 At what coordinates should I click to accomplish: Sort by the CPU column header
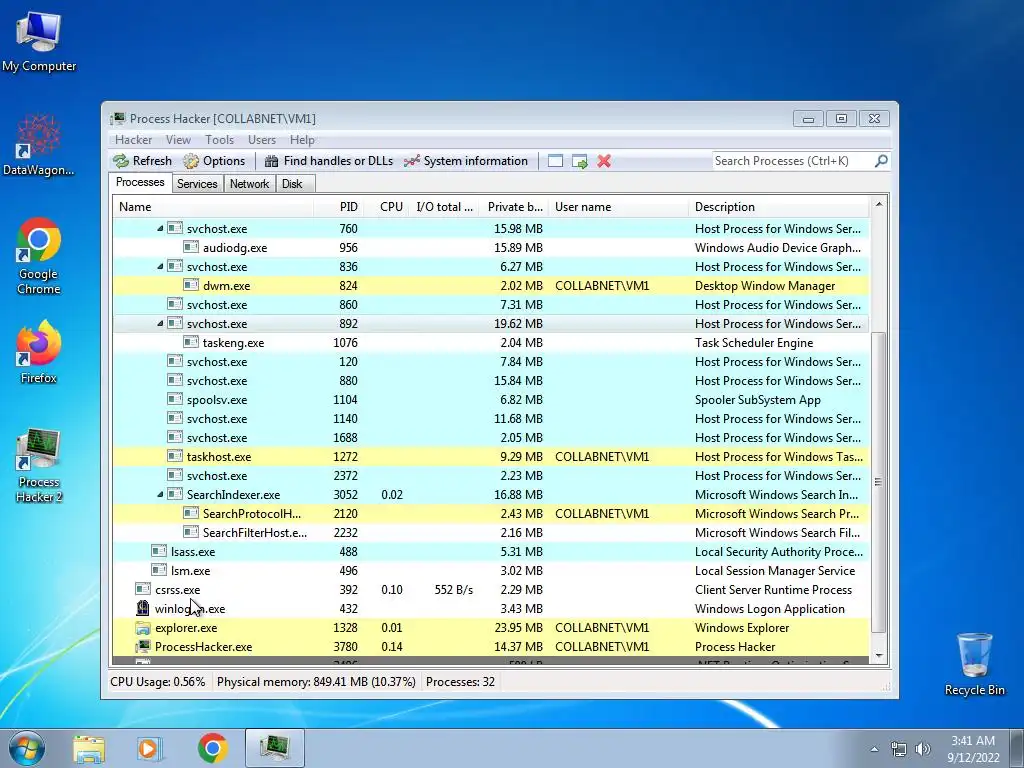tap(387, 207)
